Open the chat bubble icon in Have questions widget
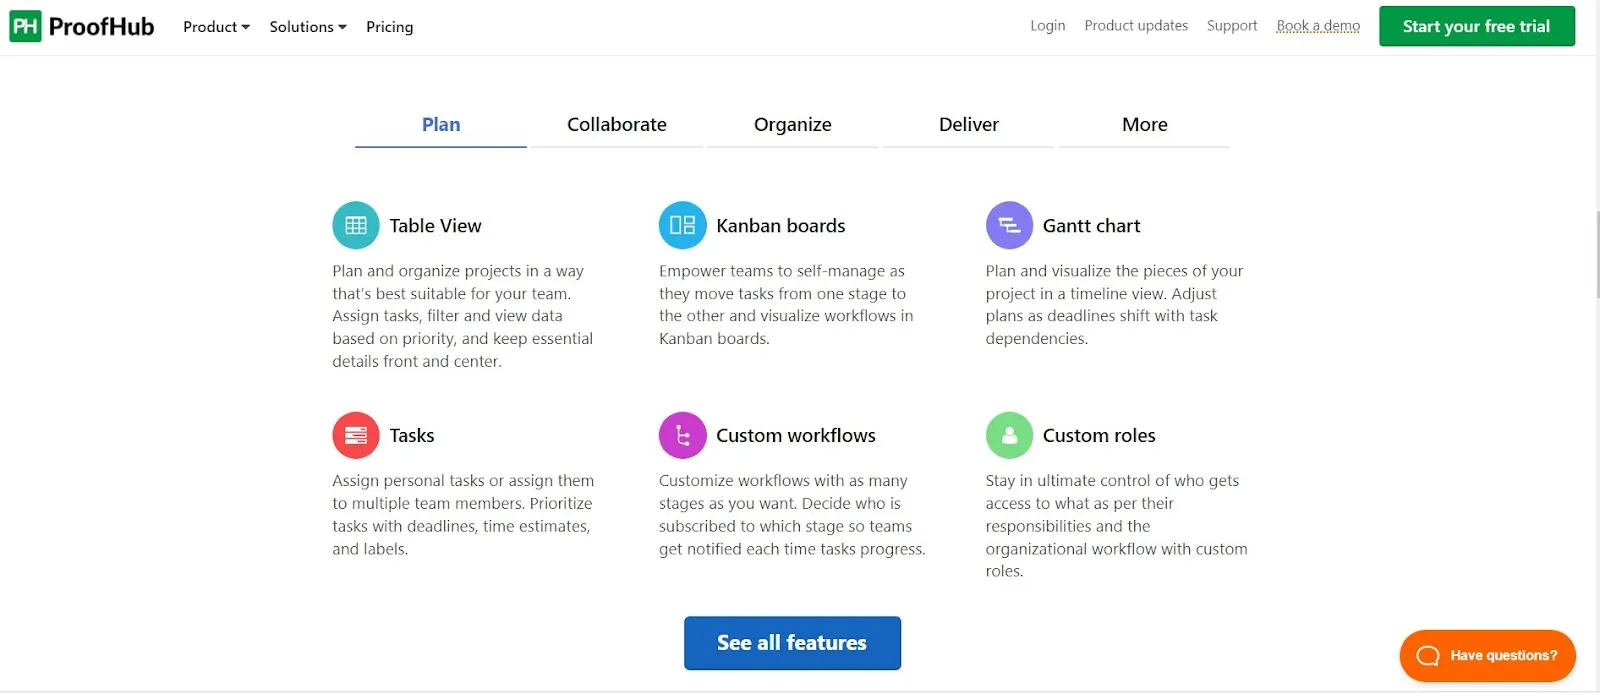Viewport: 1600px width, 694px height. click(x=1425, y=655)
